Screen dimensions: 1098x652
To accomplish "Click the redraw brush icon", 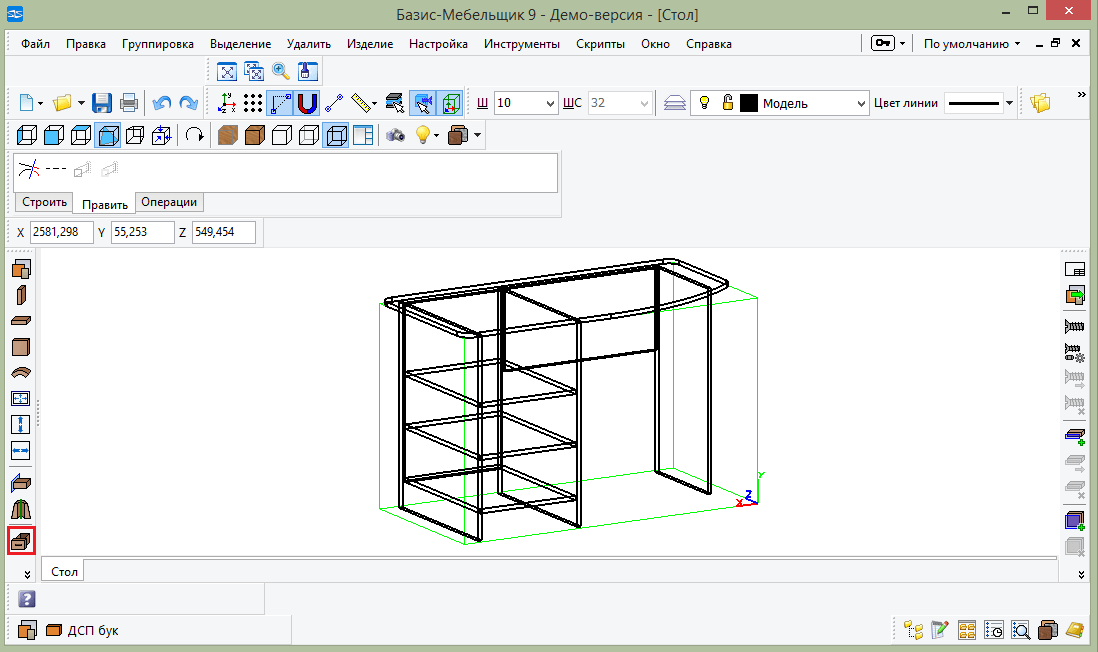I will tap(307, 71).
